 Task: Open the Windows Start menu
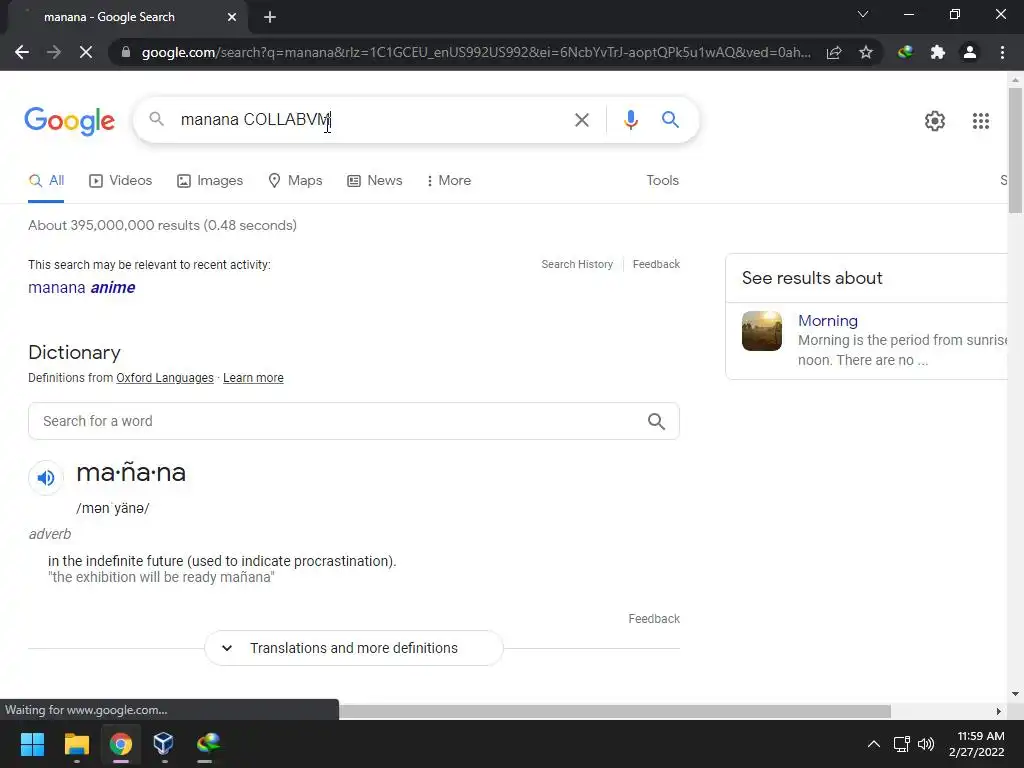click(32, 744)
